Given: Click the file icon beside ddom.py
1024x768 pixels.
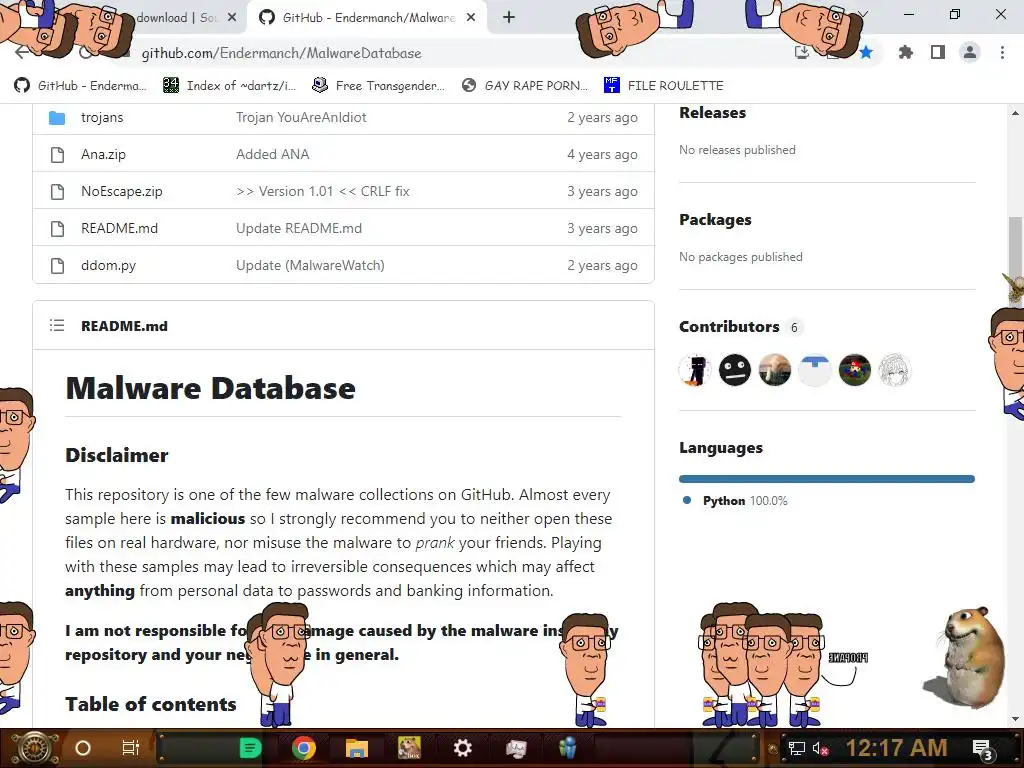Looking at the screenshot, I should [57, 266].
